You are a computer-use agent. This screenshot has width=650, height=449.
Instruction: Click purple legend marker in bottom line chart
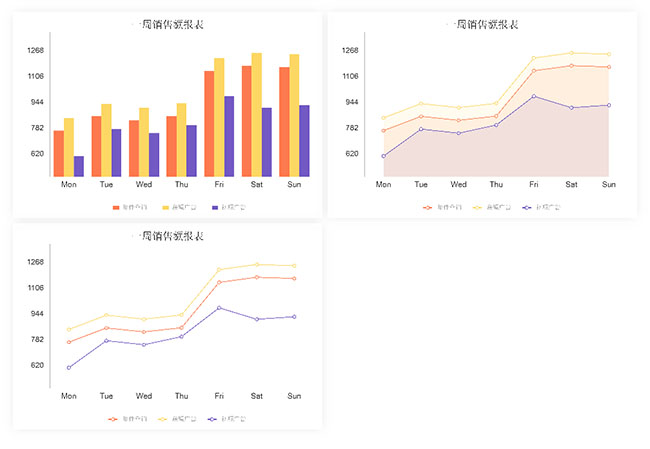212,419
